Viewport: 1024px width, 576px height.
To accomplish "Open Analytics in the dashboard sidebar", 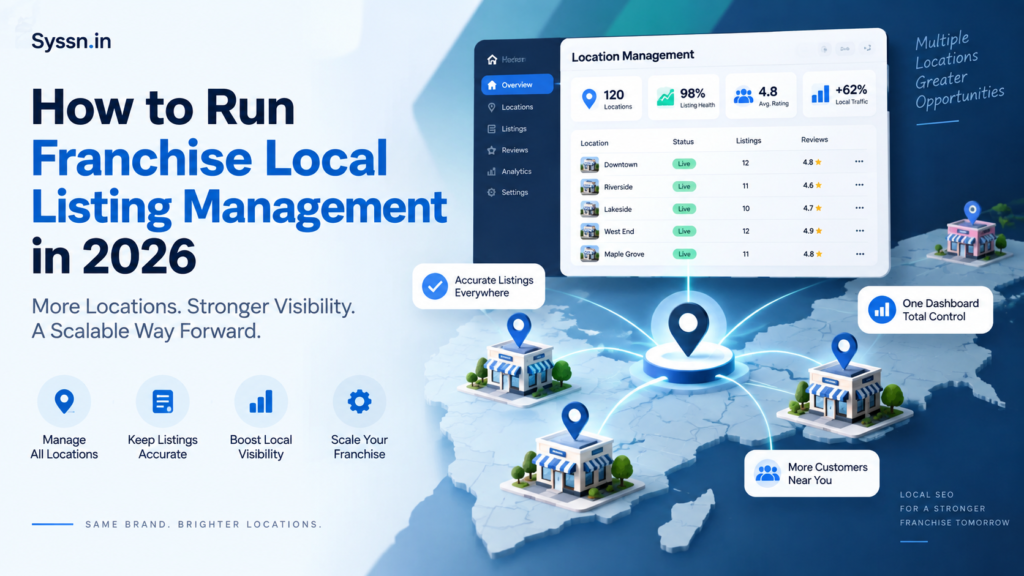I will click(x=509, y=172).
